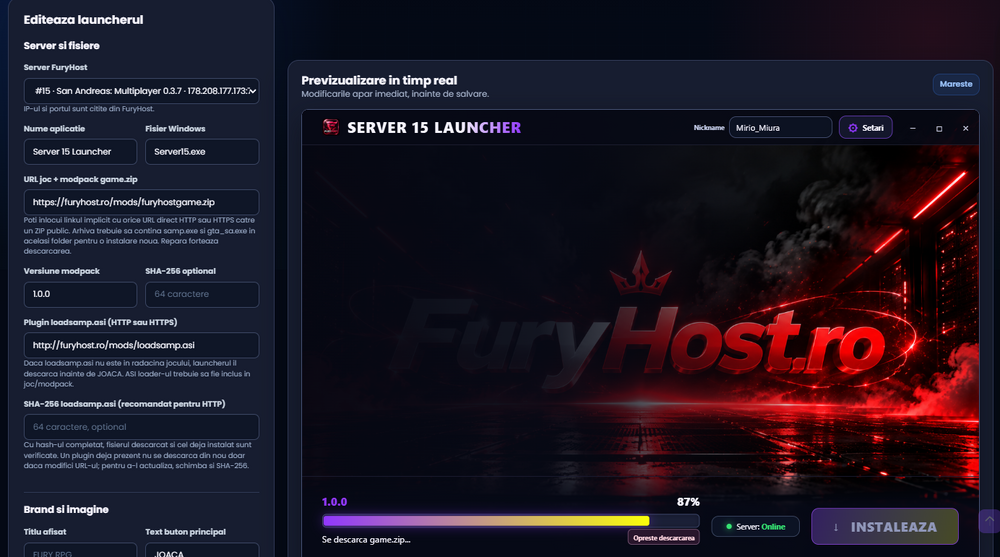This screenshot has width=1000, height=557.
Task: Click the SERVER 15 LAUNCHER title text
Action: click(434, 128)
